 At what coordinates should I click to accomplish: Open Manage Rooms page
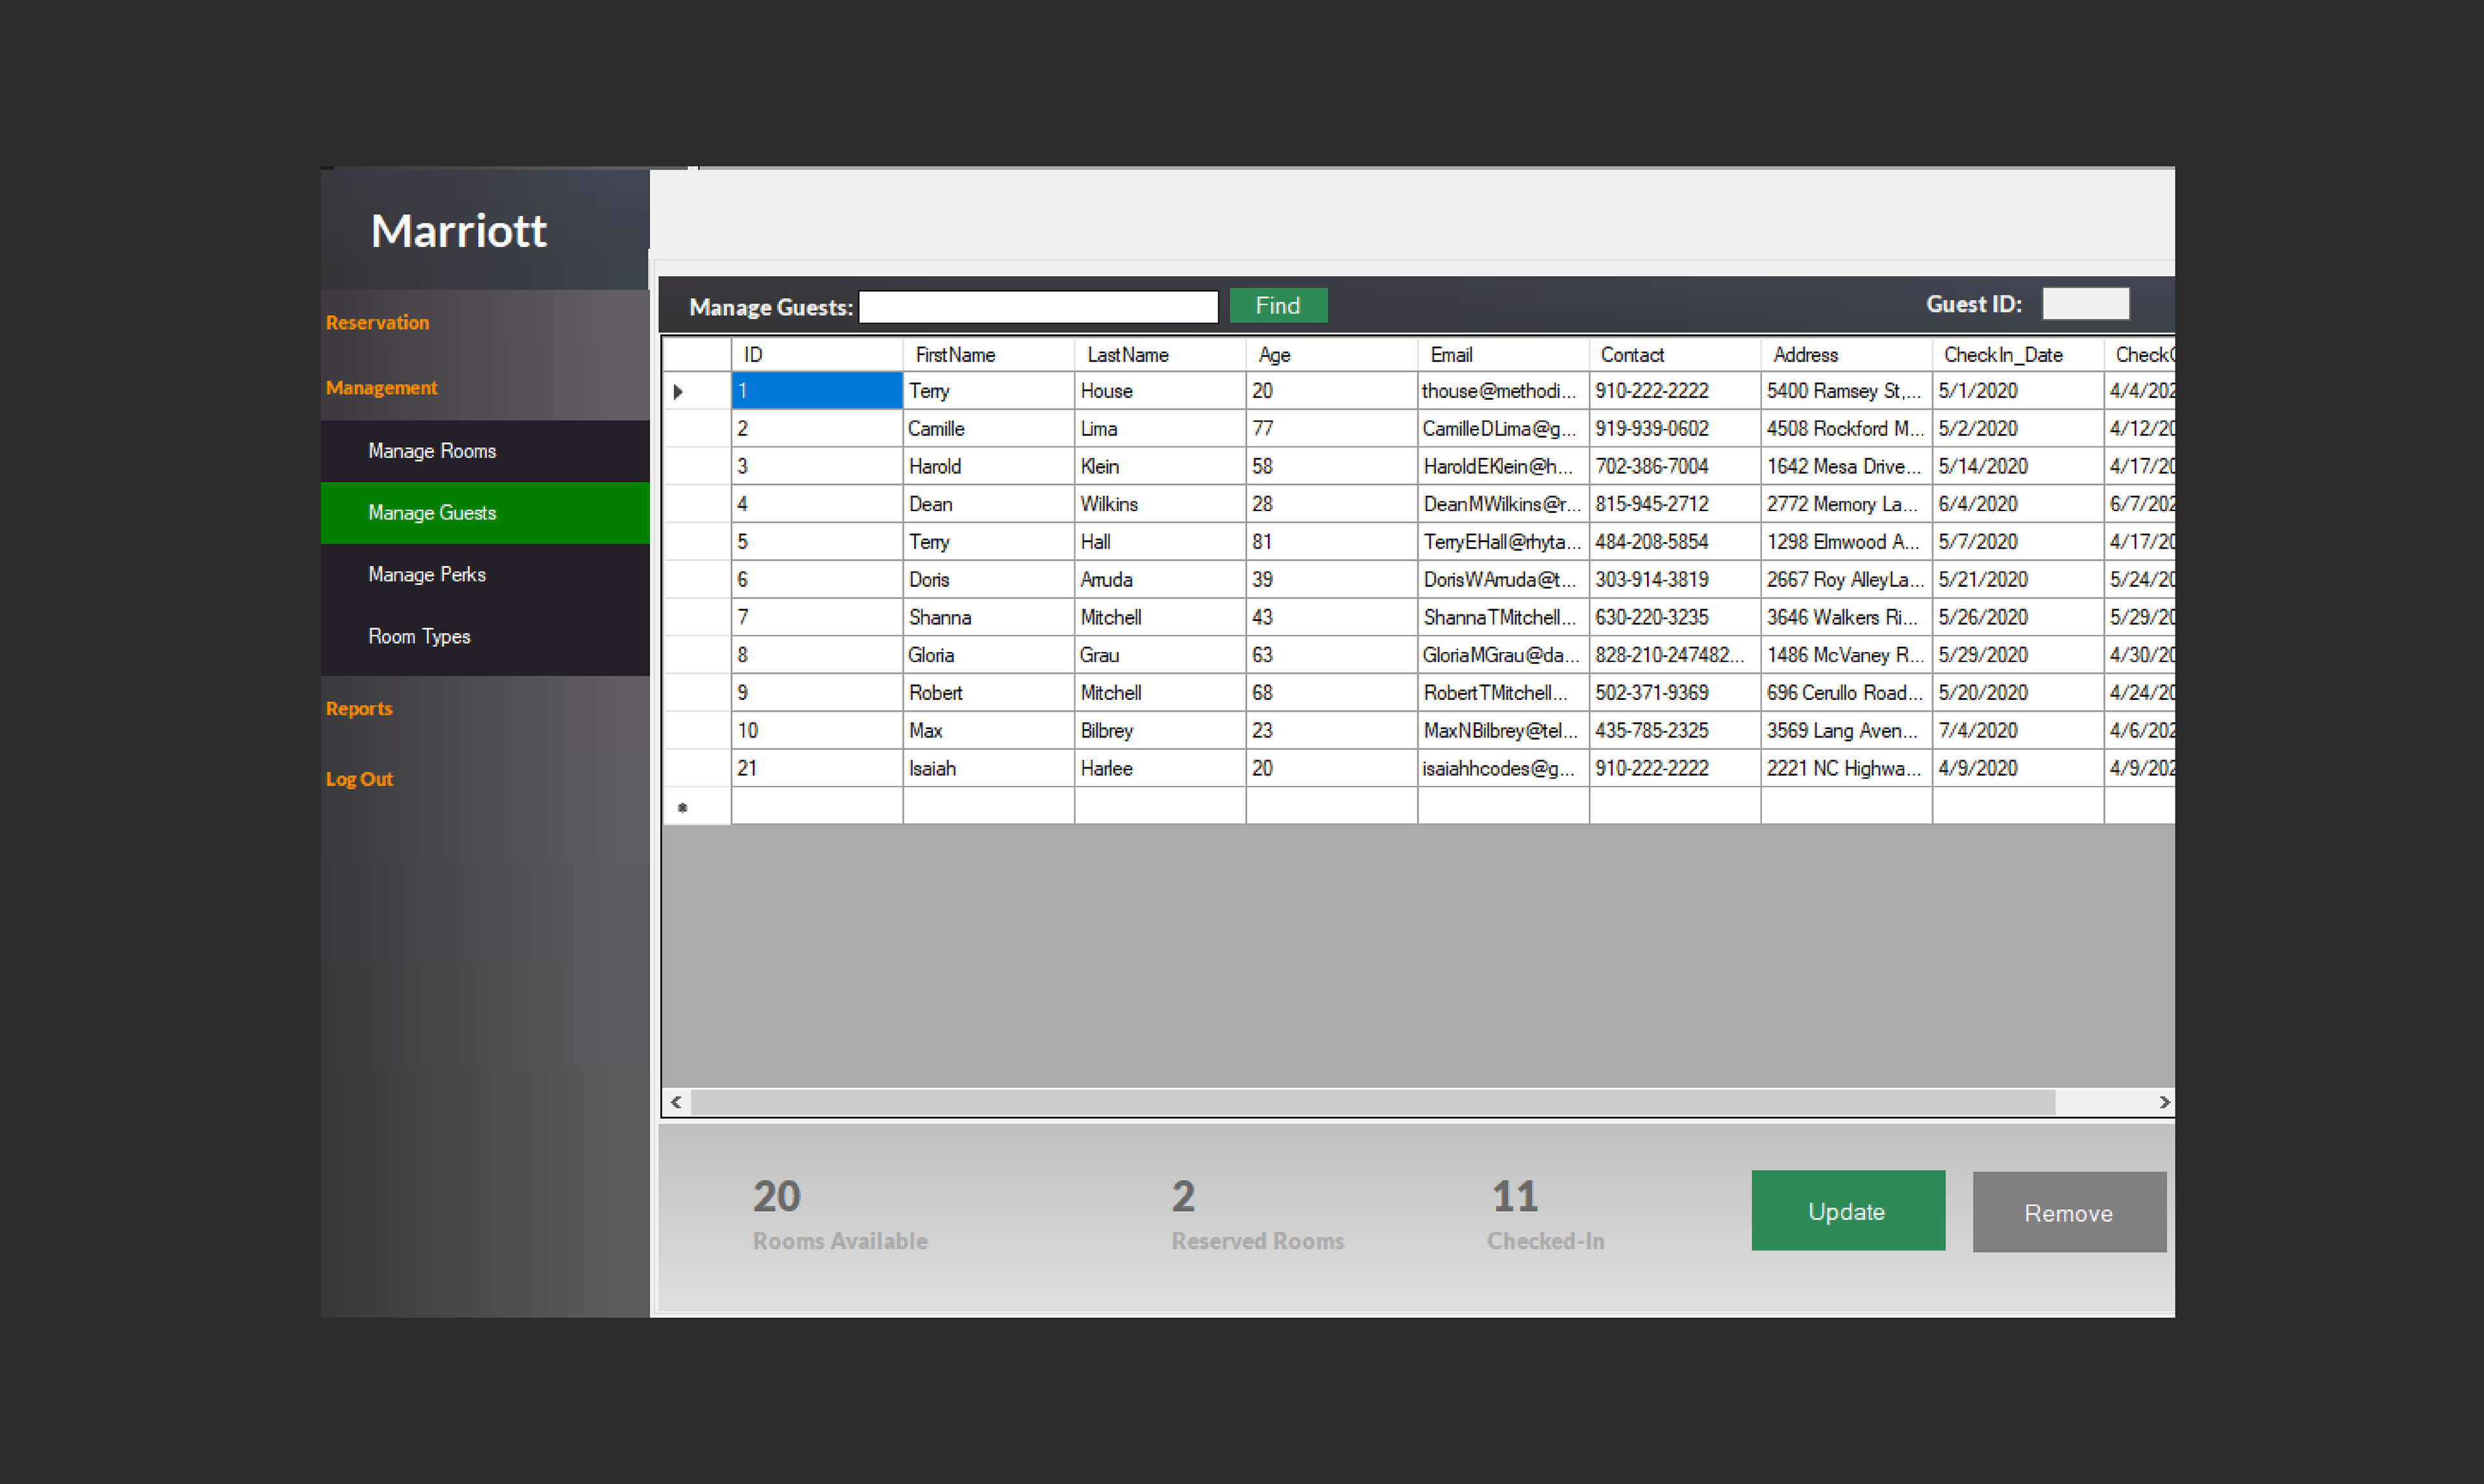(x=485, y=451)
